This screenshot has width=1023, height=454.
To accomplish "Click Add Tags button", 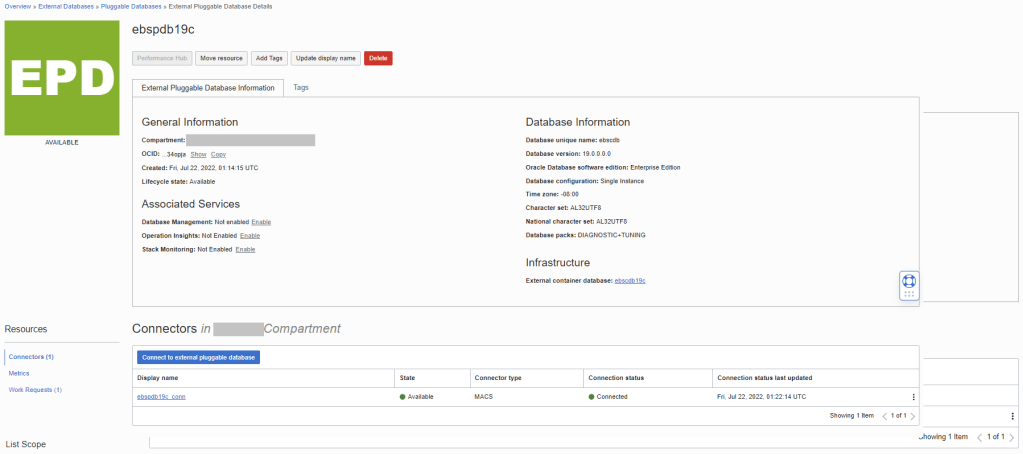I will [x=268, y=58].
